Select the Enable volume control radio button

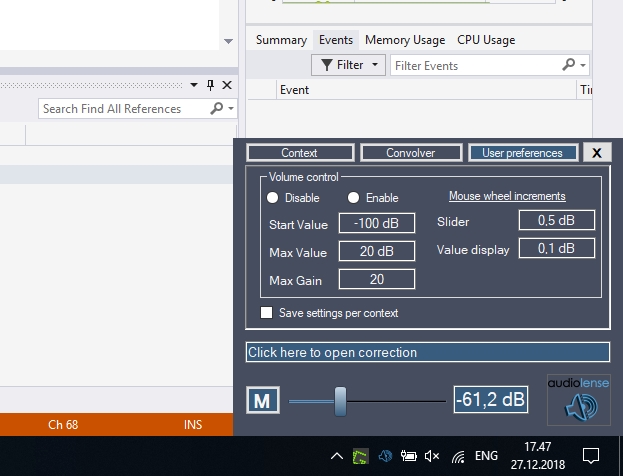353,198
